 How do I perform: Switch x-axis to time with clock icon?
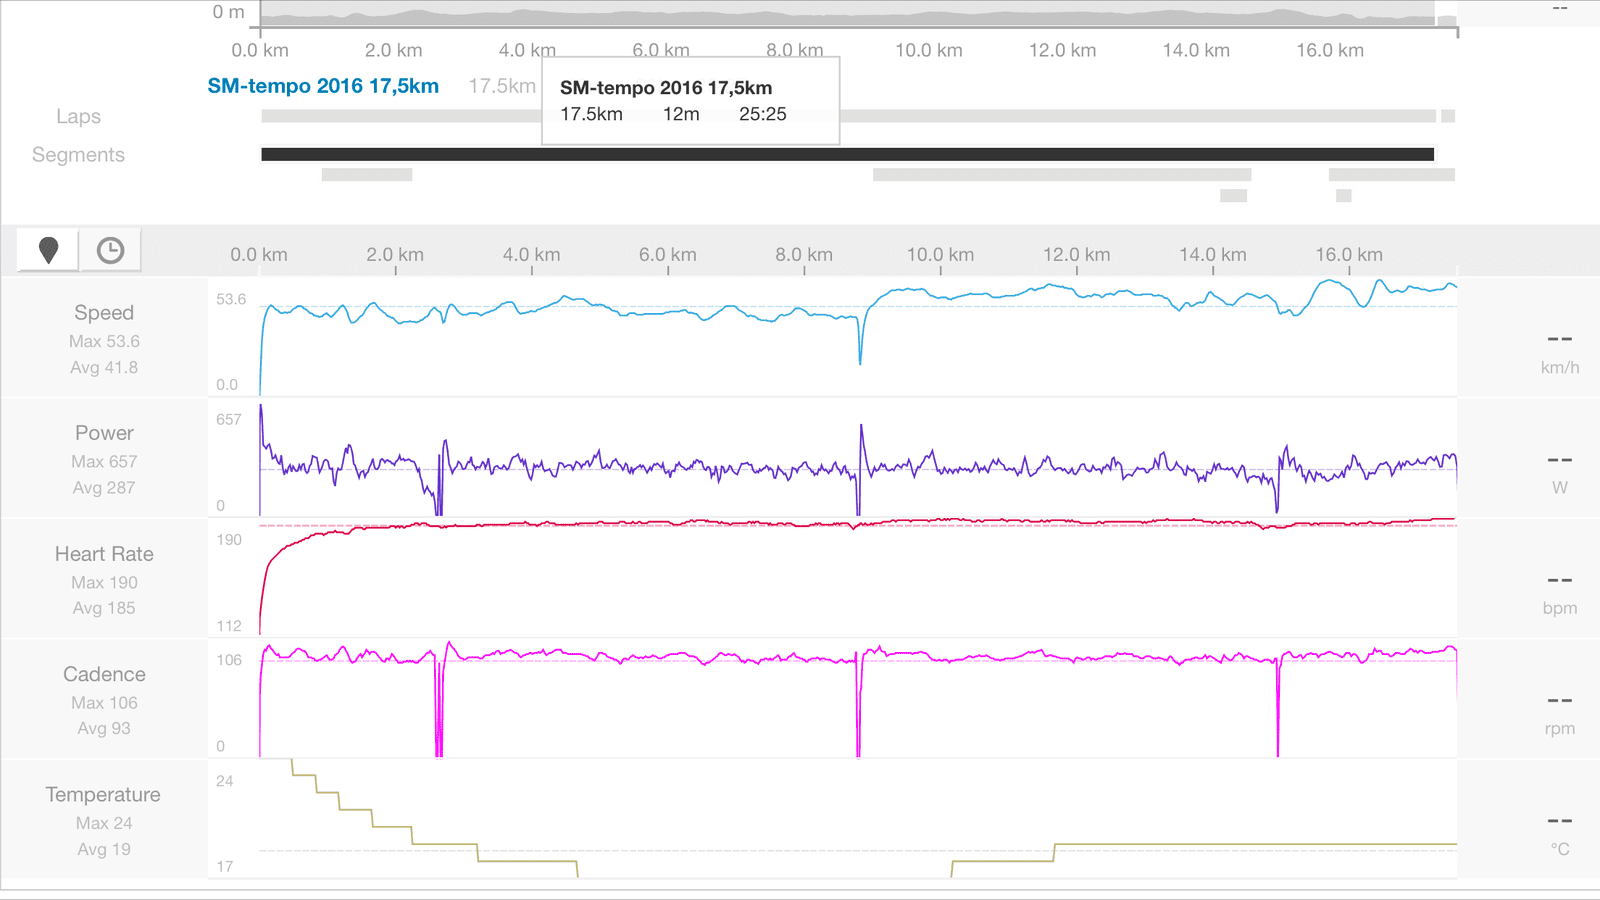click(x=110, y=250)
